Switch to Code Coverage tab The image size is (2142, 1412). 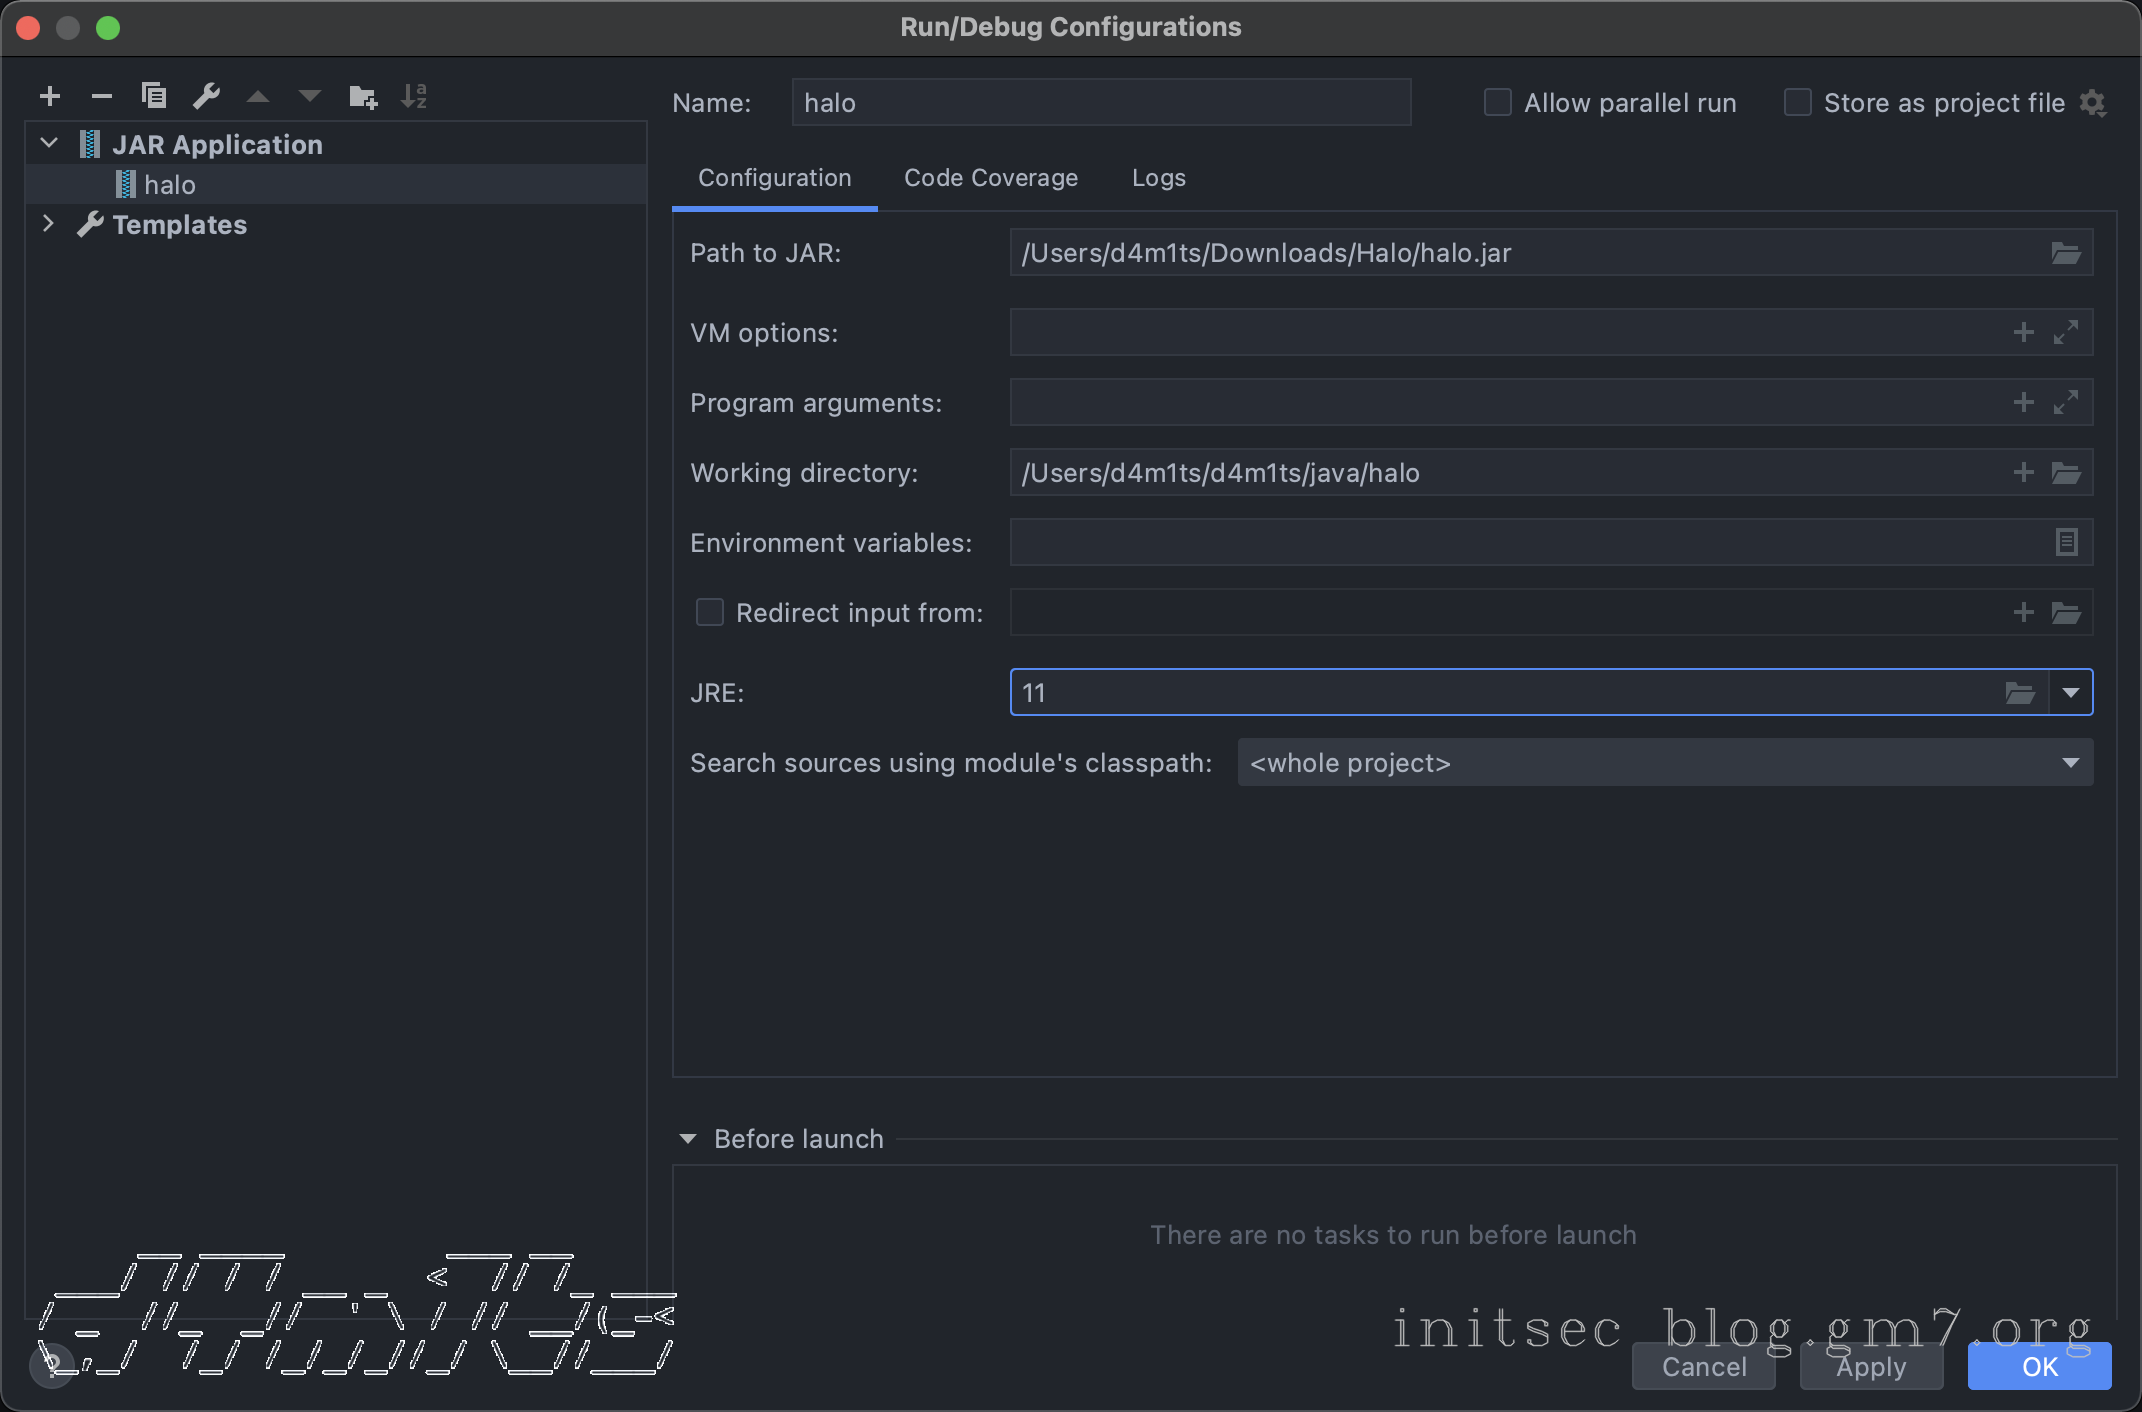click(x=990, y=178)
